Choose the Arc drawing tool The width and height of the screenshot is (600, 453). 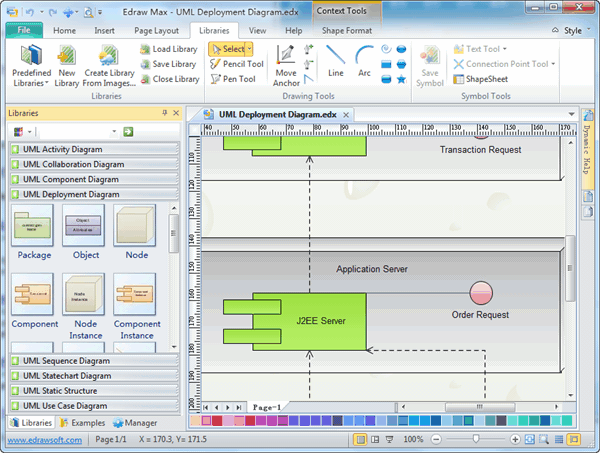364,60
